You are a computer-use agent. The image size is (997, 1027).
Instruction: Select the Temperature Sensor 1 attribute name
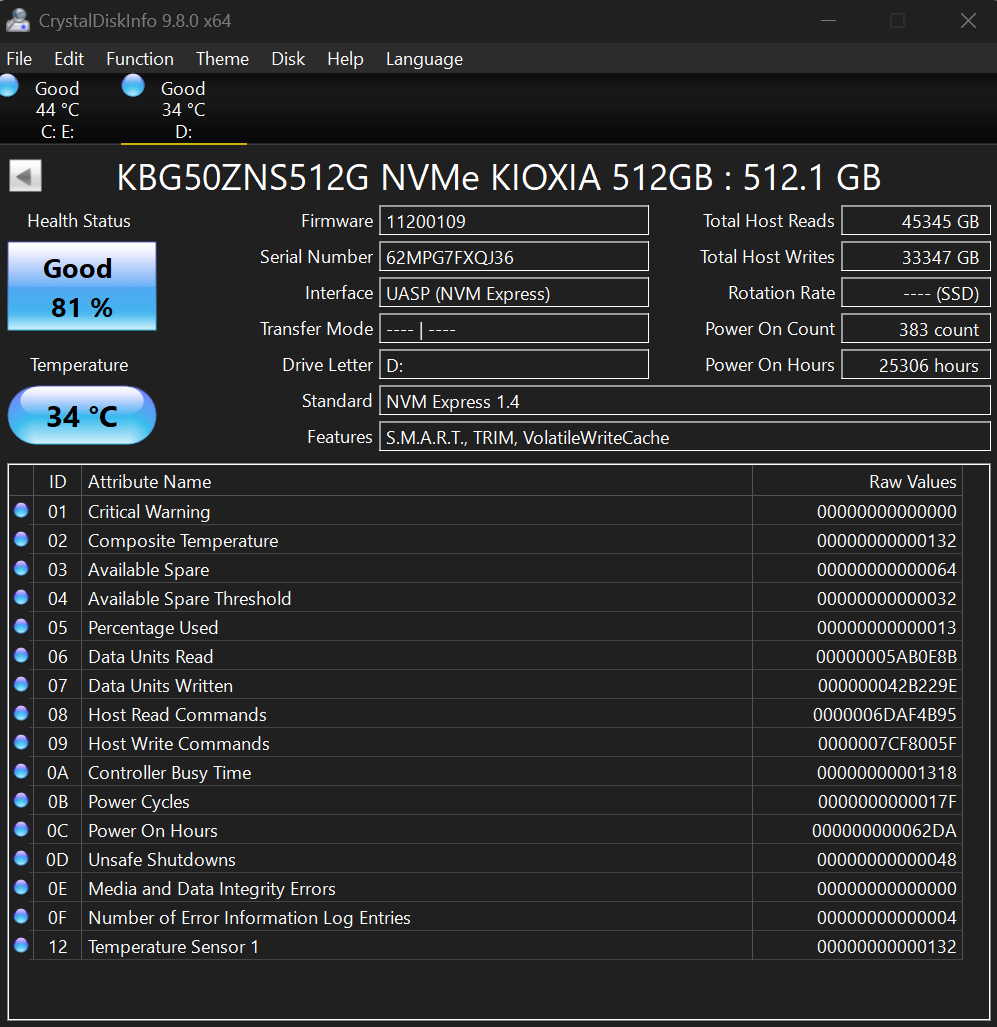[174, 946]
